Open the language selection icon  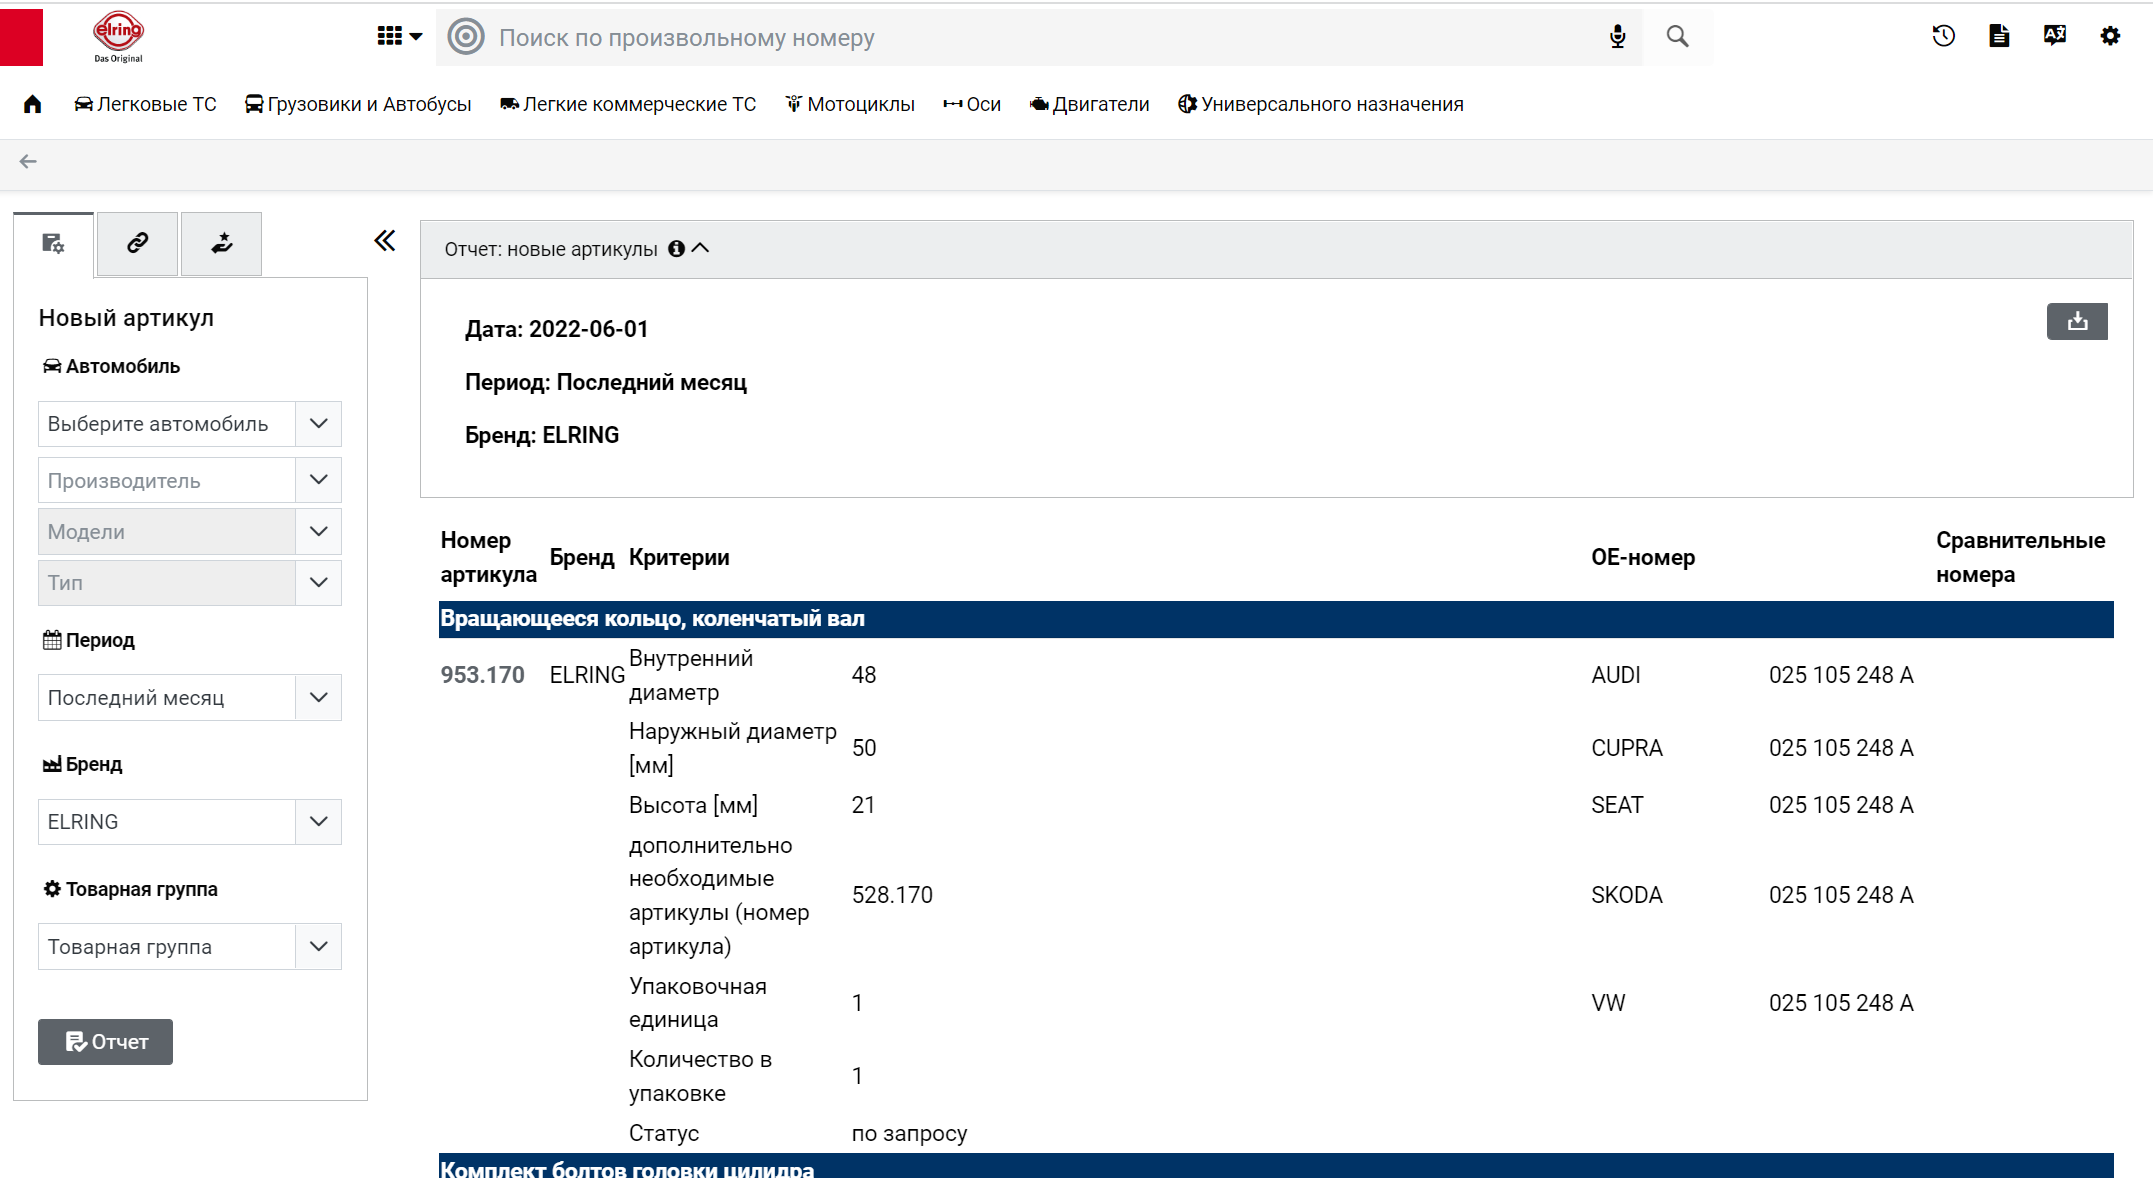[x=2055, y=36]
